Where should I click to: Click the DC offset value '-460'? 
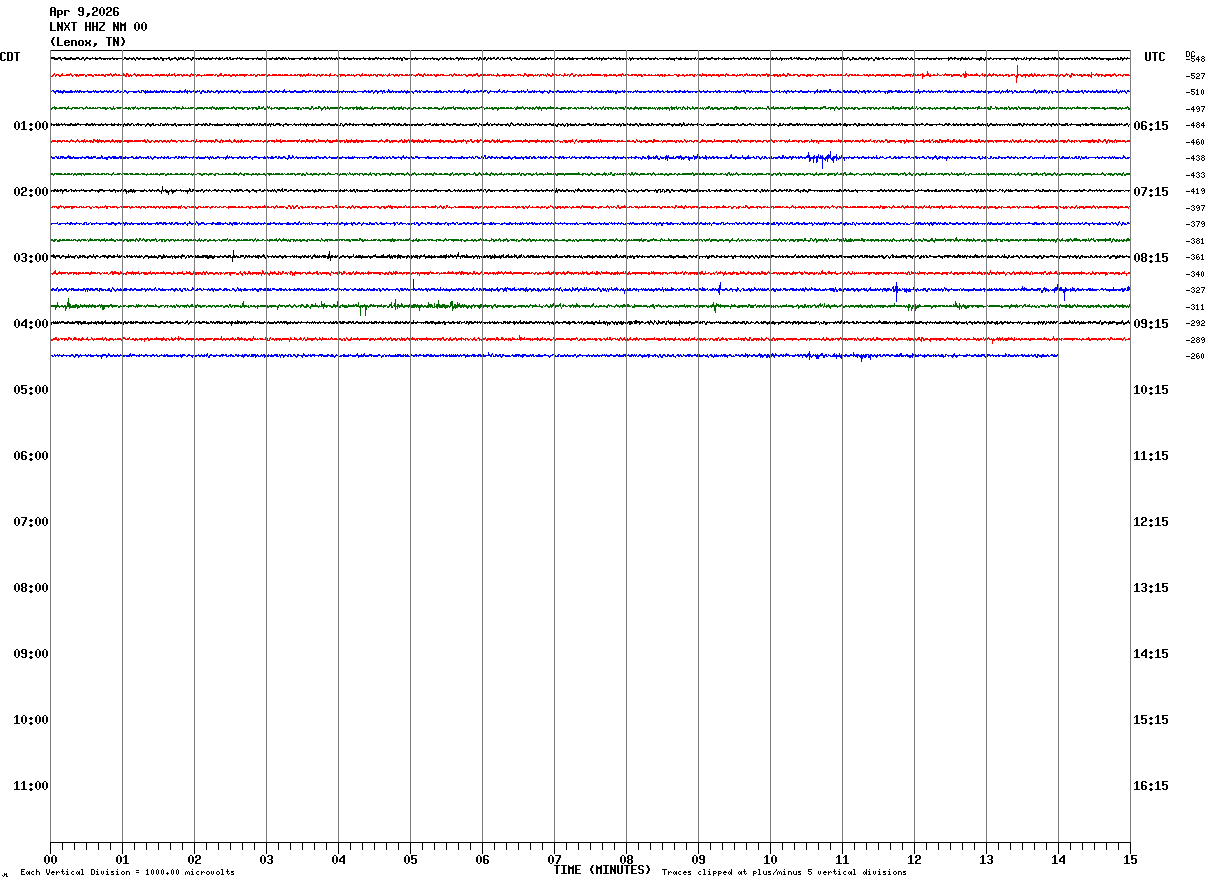1195,142
